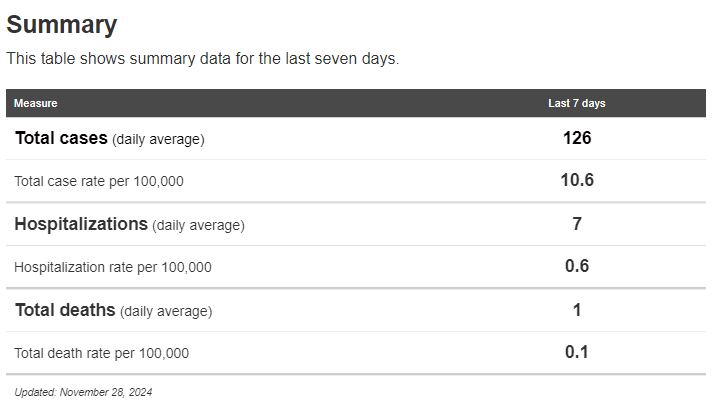Click the 0.1 death rate value
The image size is (716, 420).
[577, 352]
